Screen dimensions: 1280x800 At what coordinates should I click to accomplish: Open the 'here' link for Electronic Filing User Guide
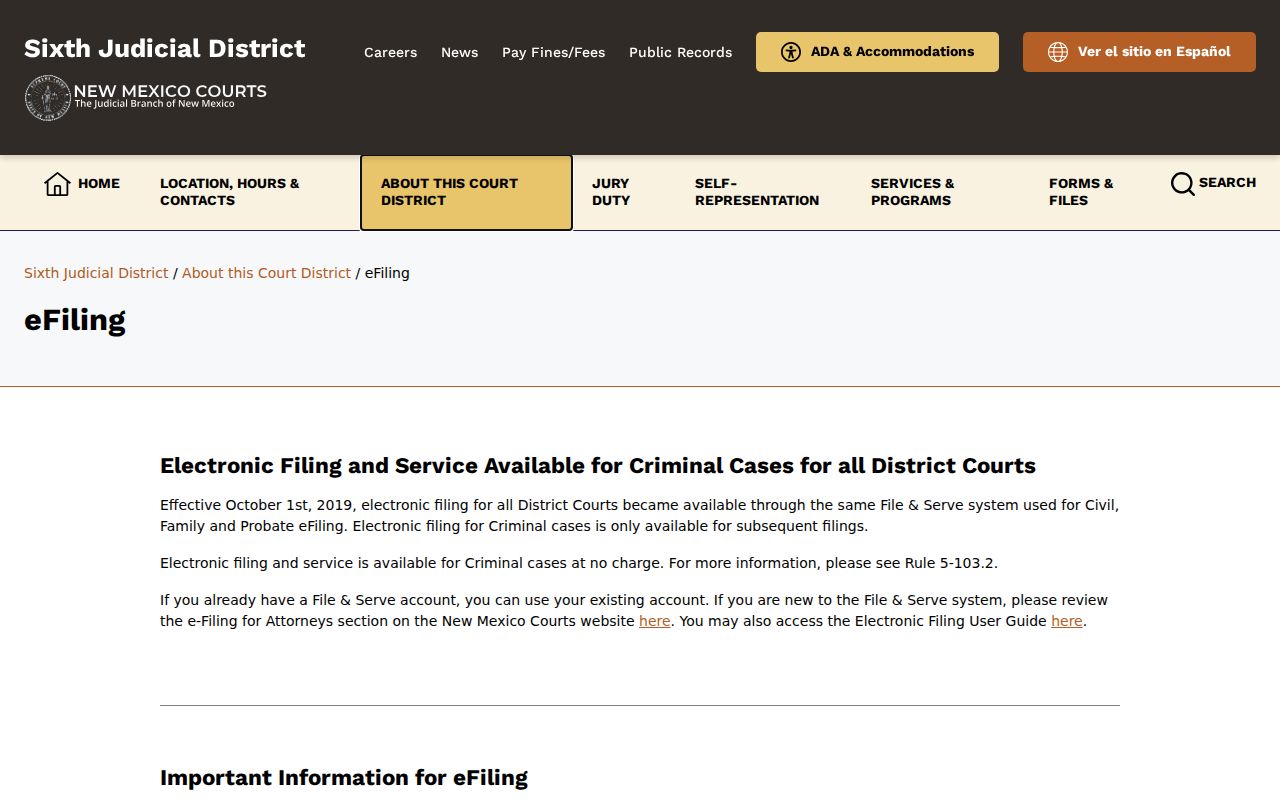pos(1067,621)
